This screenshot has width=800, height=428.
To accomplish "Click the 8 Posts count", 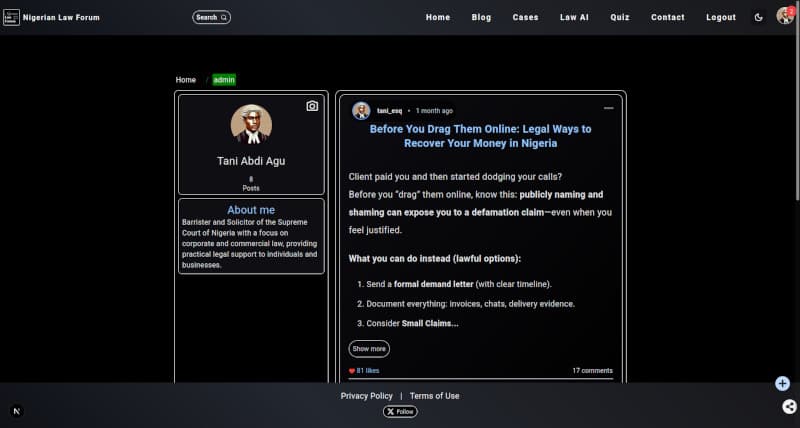I will (x=251, y=184).
